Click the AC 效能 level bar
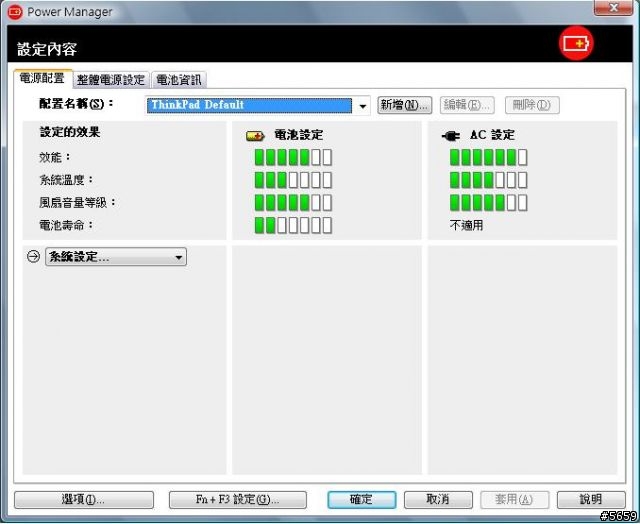The height and width of the screenshot is (524, 640). (x=489, y=157)
